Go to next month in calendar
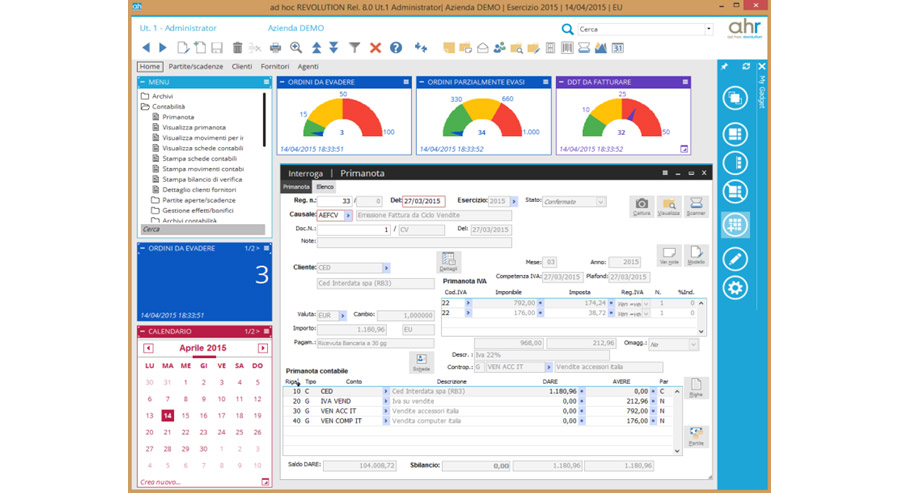The width and height of the screenshot is (900, 493). [263, 348]
